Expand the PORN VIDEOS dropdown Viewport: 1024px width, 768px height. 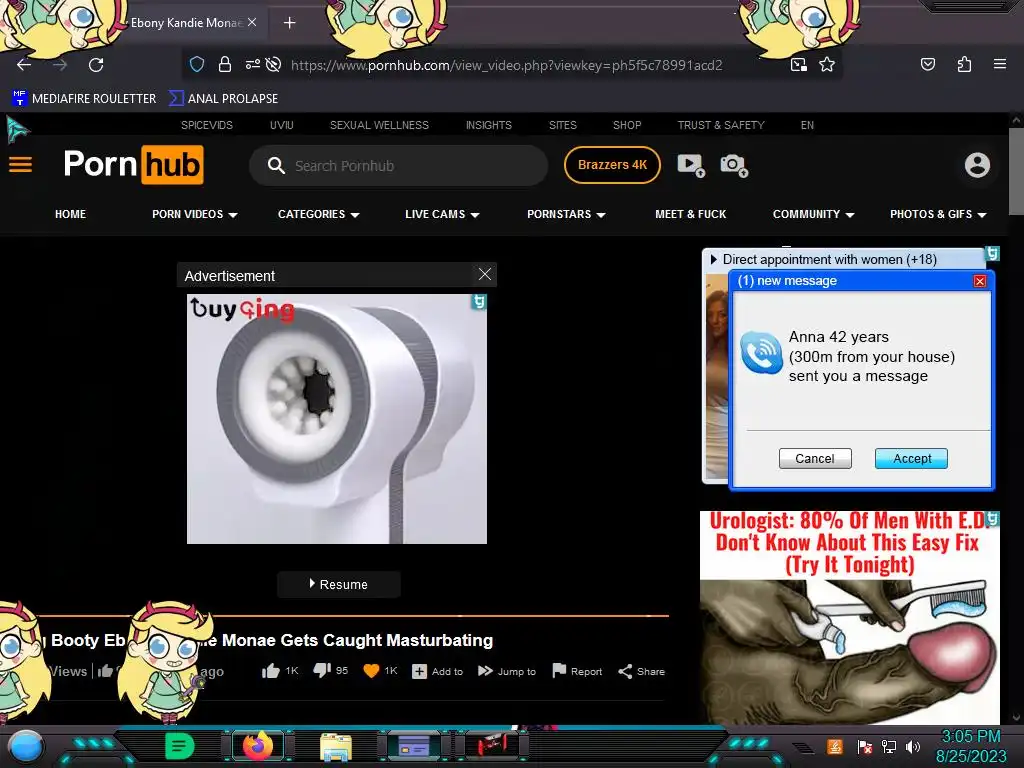195,214
